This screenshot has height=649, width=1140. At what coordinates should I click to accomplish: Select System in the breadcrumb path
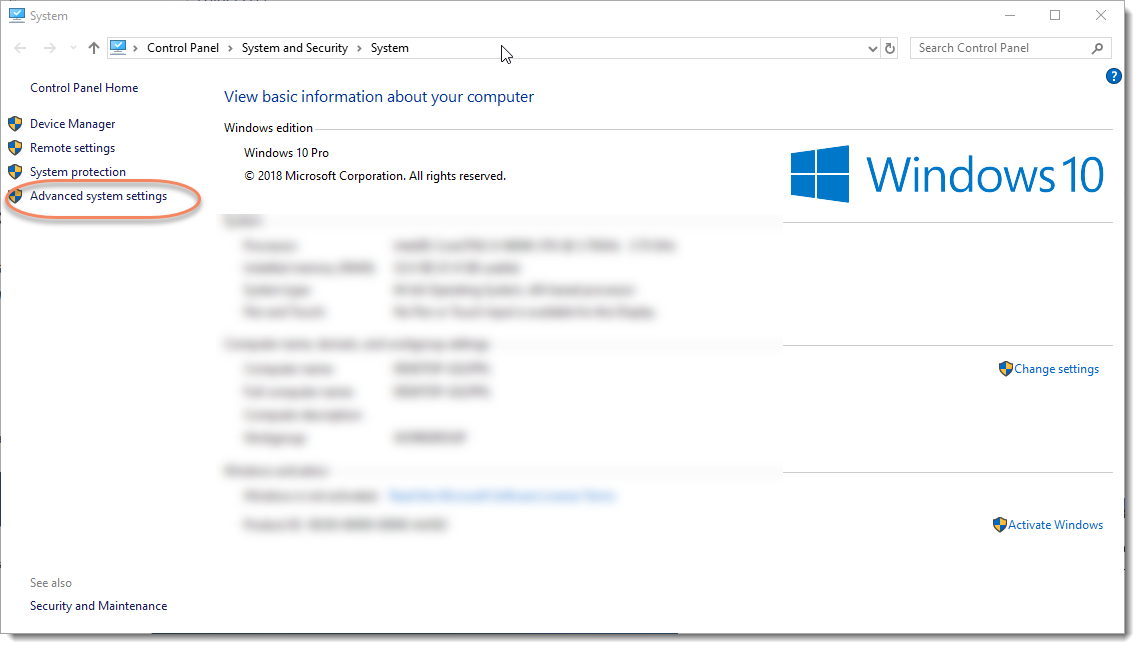pyautogui.click(x=390, y=48)
